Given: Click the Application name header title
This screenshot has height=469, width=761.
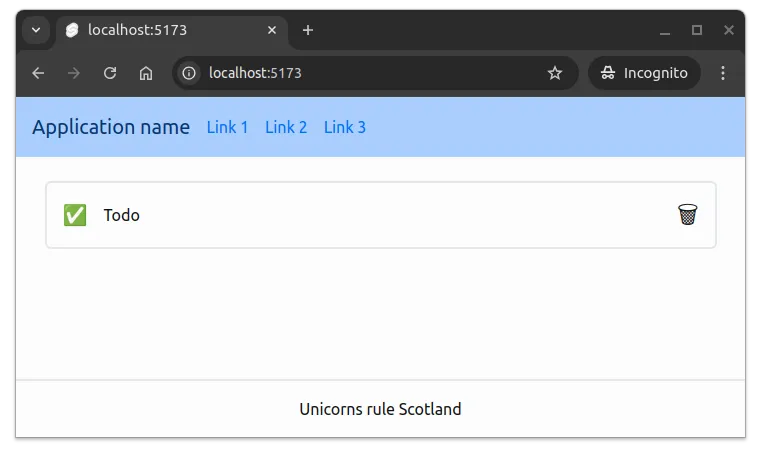Looking at the screenshot, I should pos(111,127).
